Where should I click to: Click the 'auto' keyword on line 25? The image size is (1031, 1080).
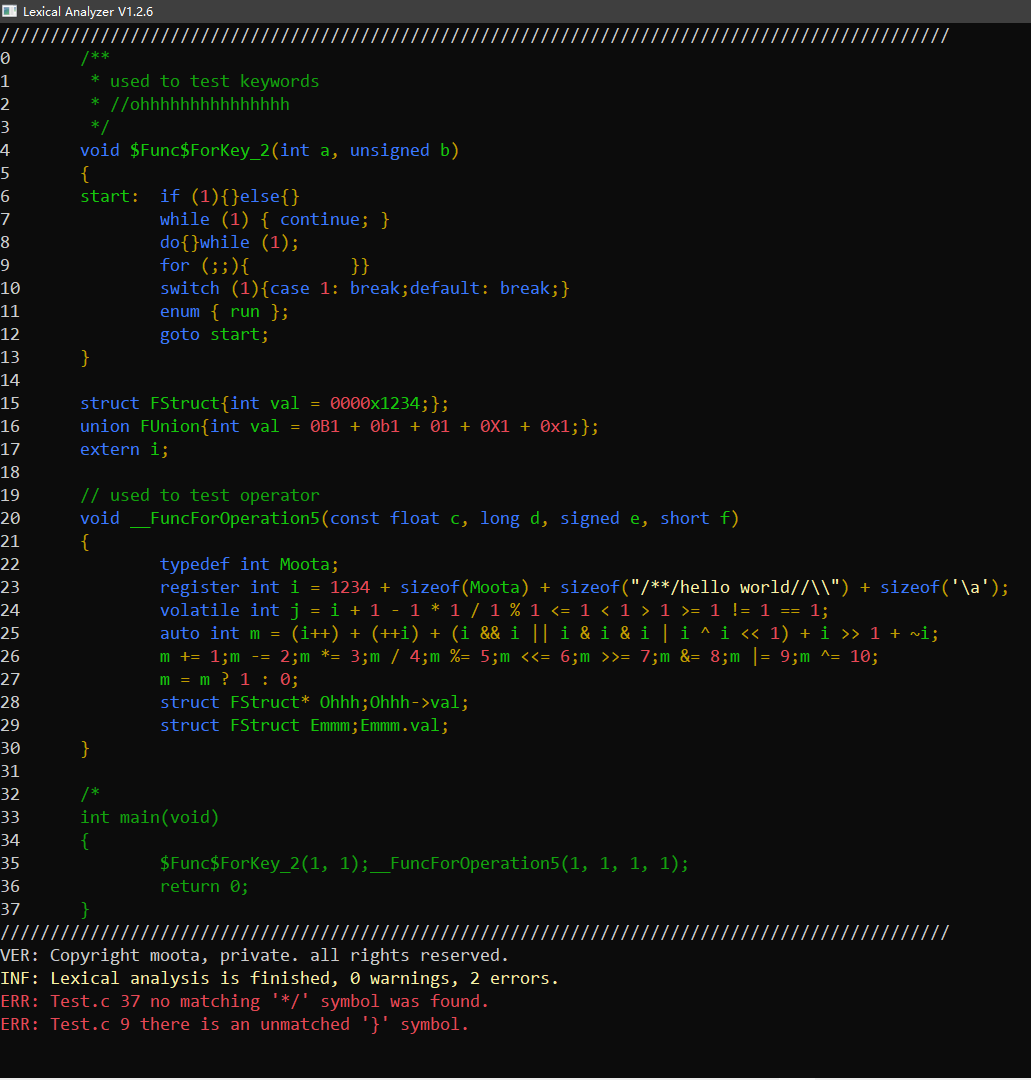(180, 633)
